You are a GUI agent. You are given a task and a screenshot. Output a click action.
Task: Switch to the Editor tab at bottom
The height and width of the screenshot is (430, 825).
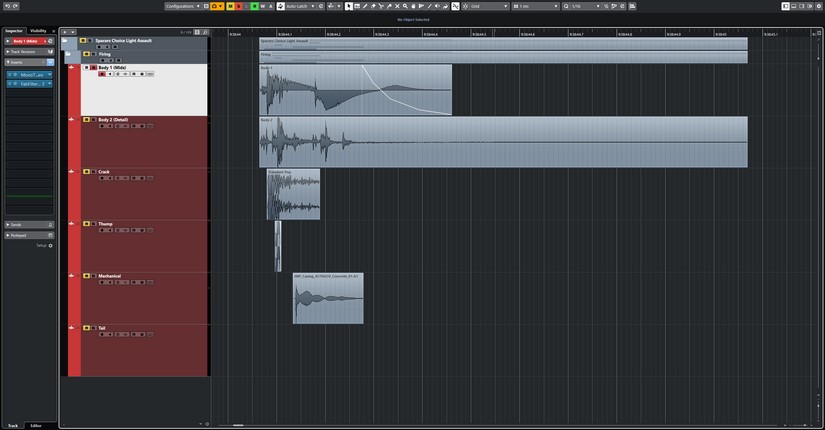(x=36, y=426)
